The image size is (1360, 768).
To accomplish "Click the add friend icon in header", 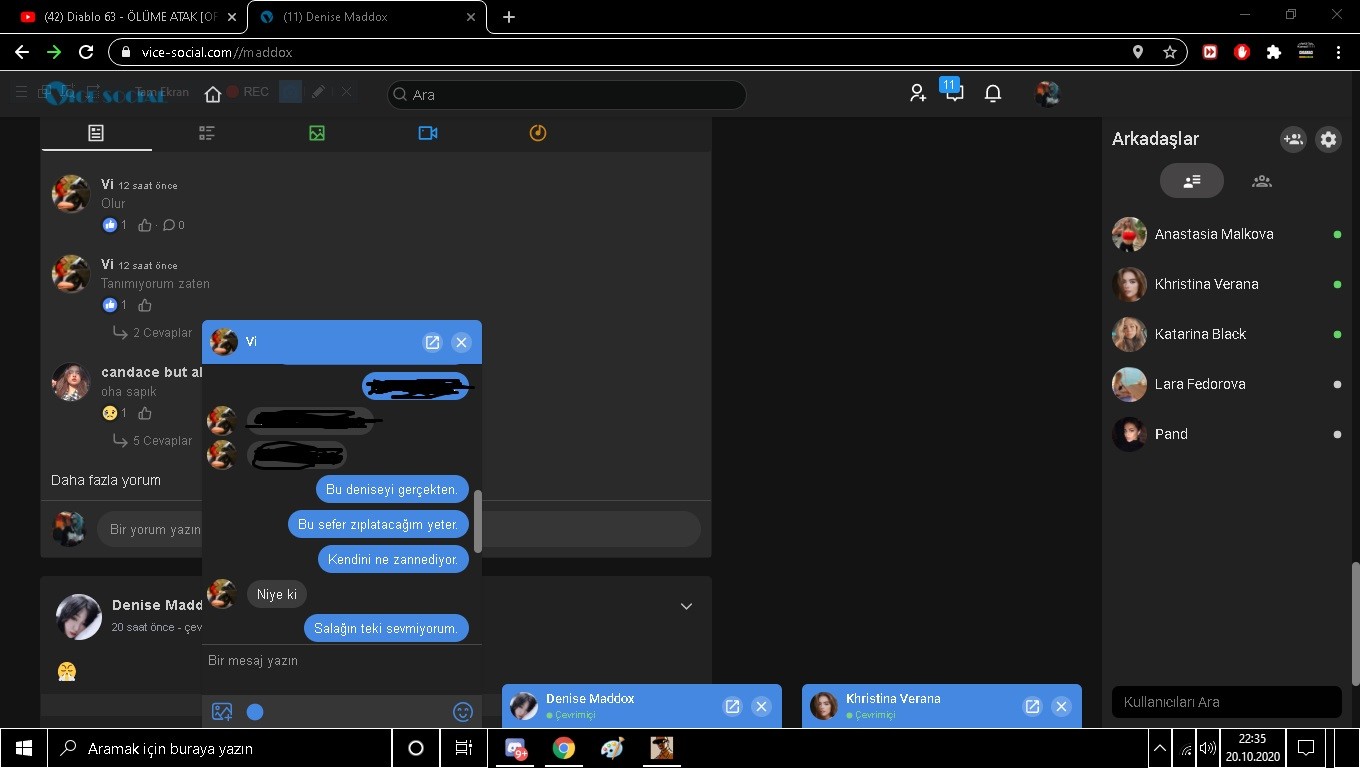I will [917, 94].
